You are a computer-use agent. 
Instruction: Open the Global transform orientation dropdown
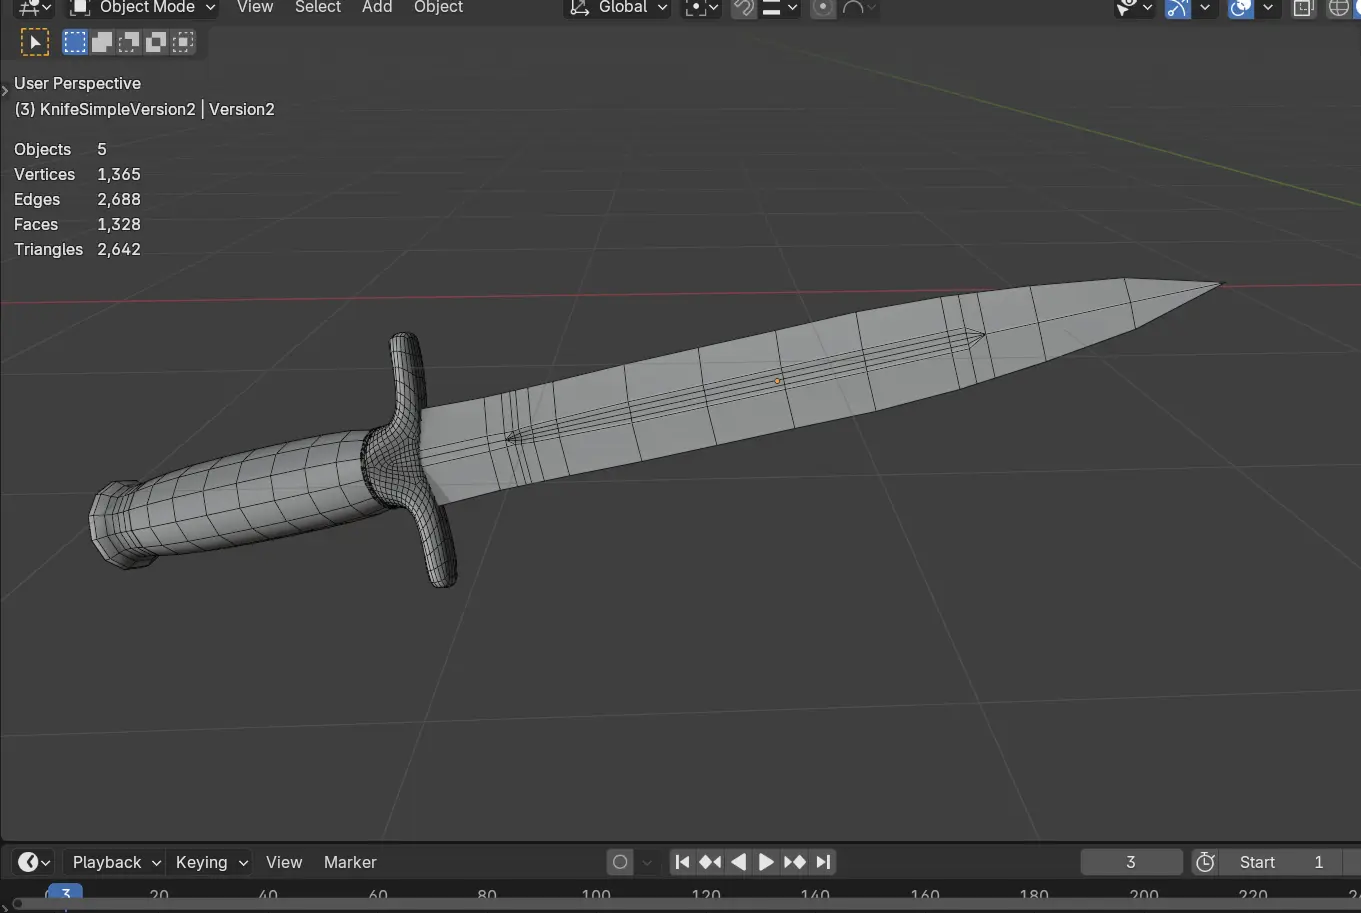[619, 8]
